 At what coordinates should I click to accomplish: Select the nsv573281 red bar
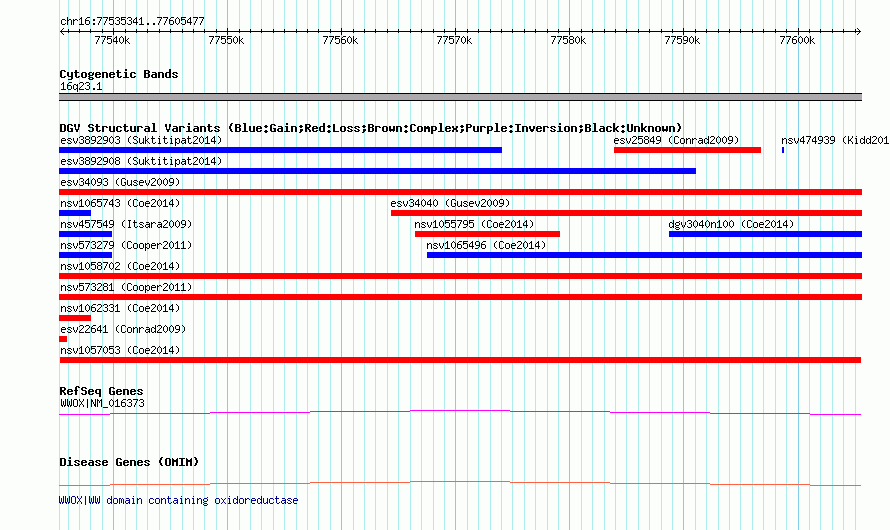coord(460,297)
